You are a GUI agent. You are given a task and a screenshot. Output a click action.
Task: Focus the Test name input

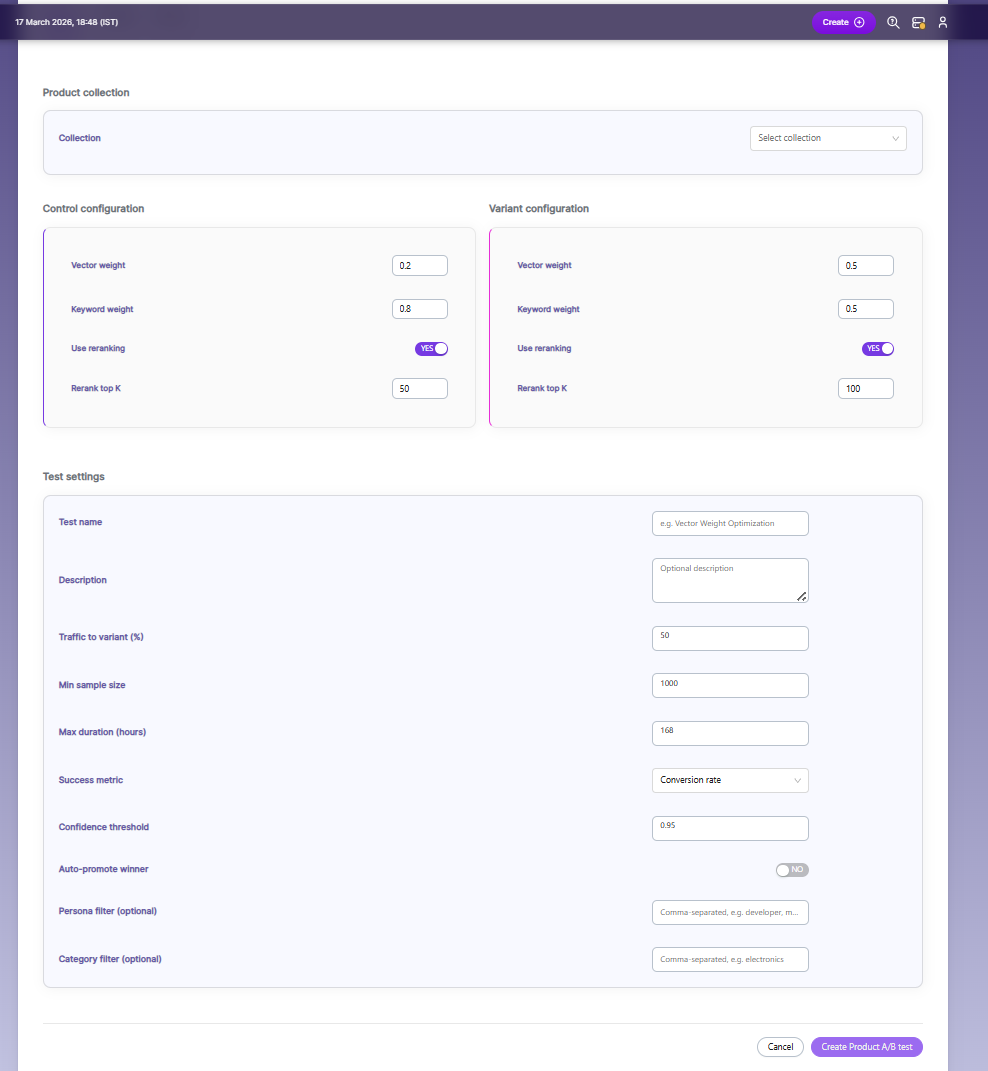730,523
